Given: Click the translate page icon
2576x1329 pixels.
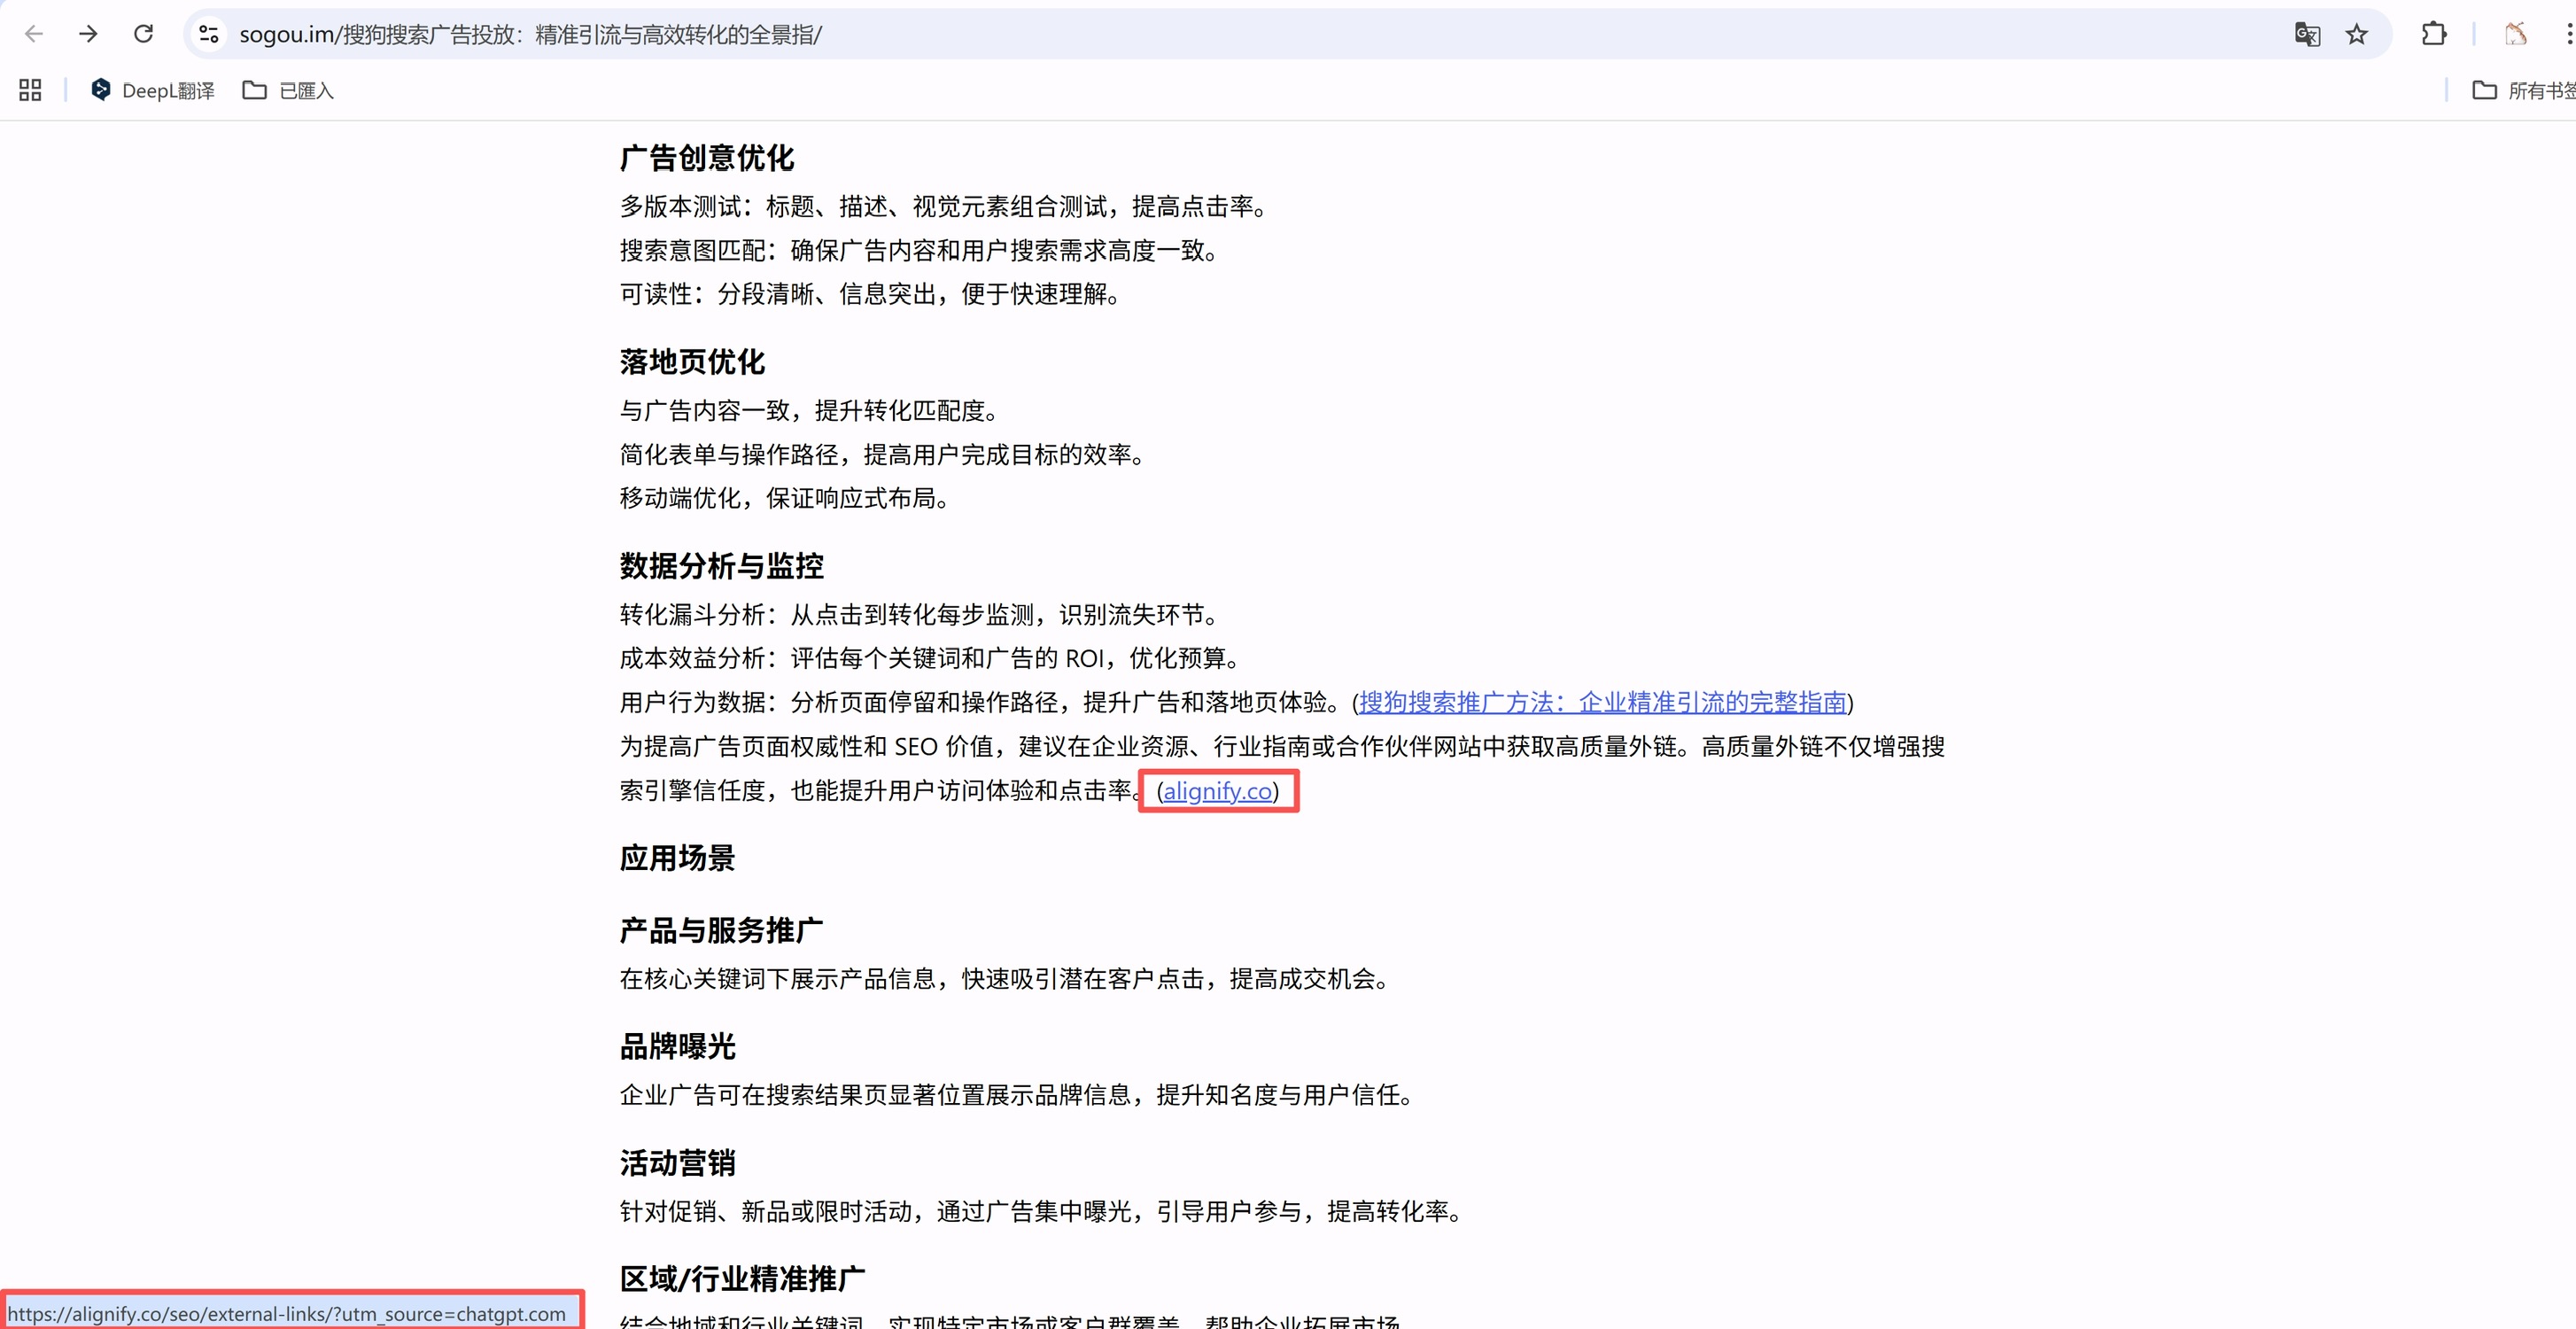Looking at the screenshot, I should (x=2306, y=34).
